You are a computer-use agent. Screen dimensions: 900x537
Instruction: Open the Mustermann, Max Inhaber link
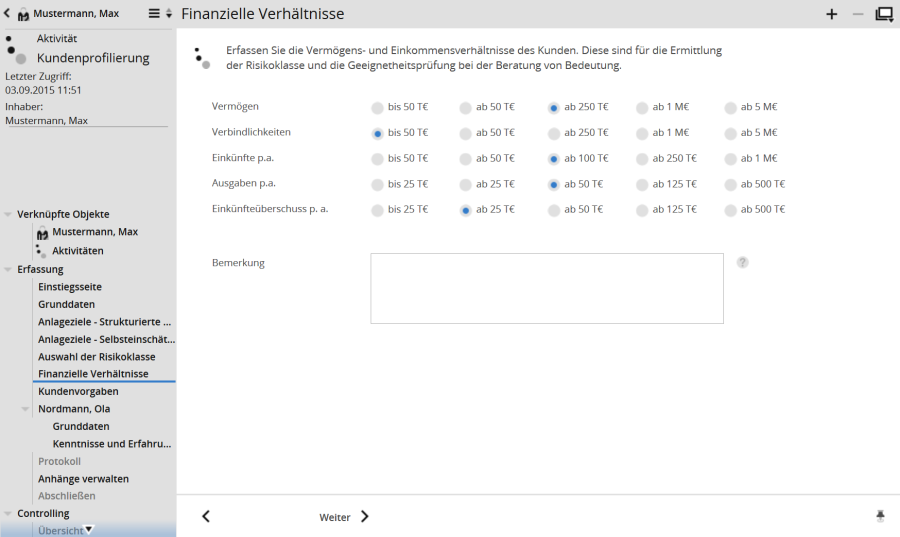[47, 120]
